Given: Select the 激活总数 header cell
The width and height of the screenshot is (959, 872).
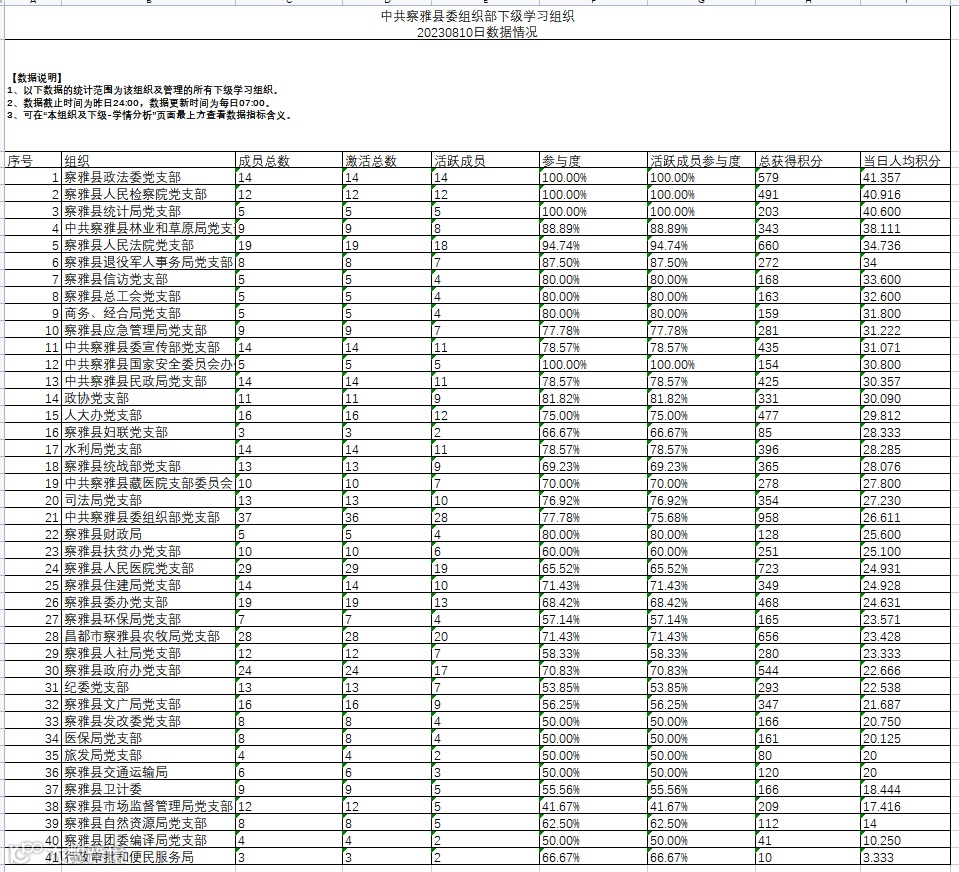Looking at the screenshot, I should 387,161.
